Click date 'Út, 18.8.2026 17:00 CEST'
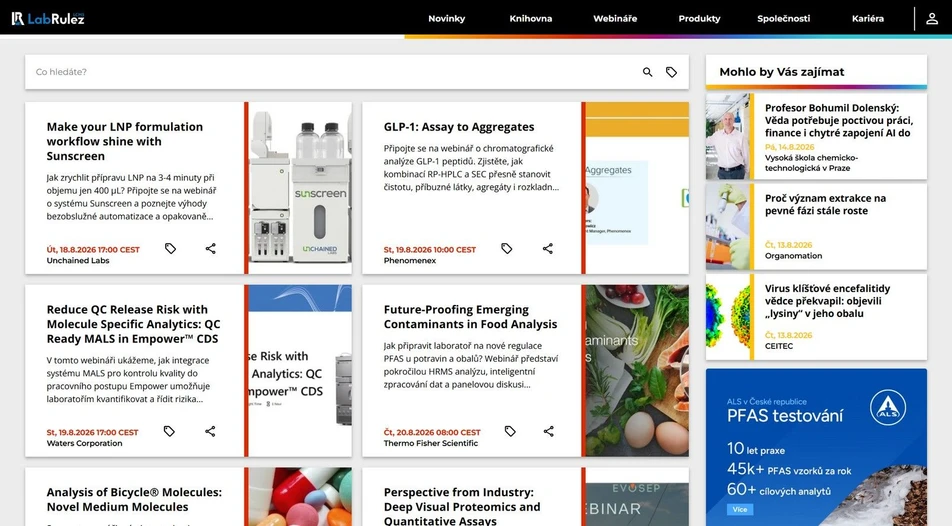Screen dimensions: 952x526 click(93, 250)
